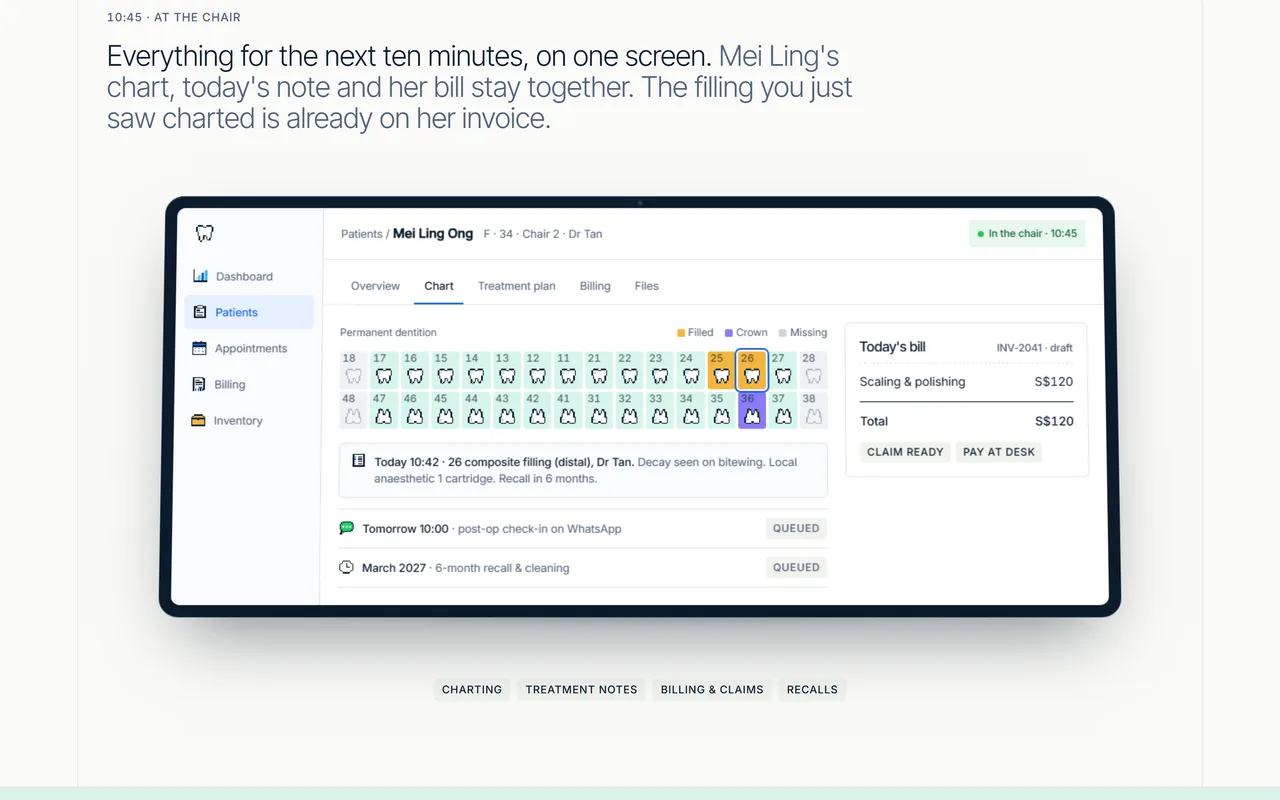
Task: Click the INV-2041 draft invoice label
Action: tap(1035, 348)
